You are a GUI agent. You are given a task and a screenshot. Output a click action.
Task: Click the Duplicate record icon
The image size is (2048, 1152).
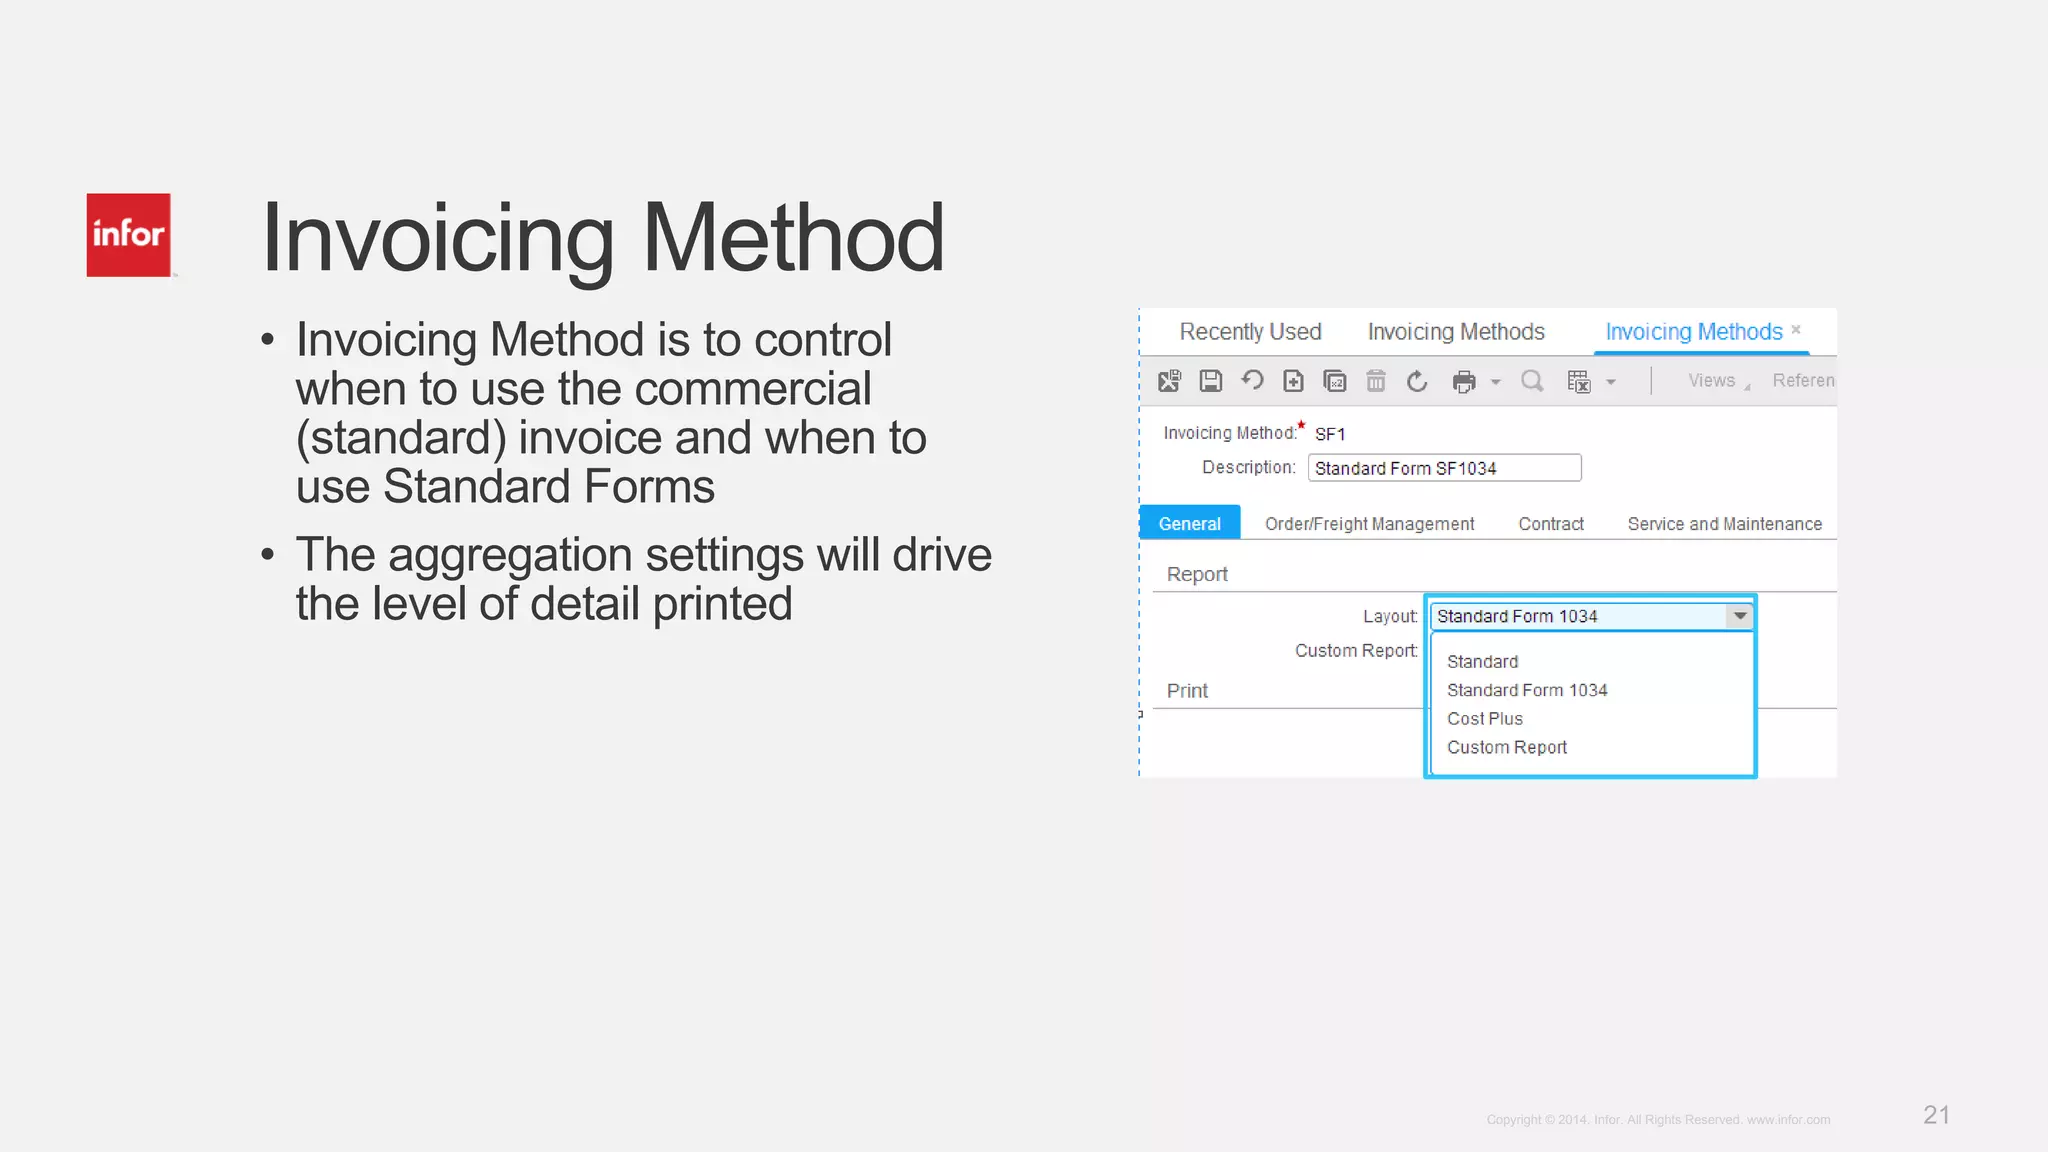click(x=1335, y=381)
